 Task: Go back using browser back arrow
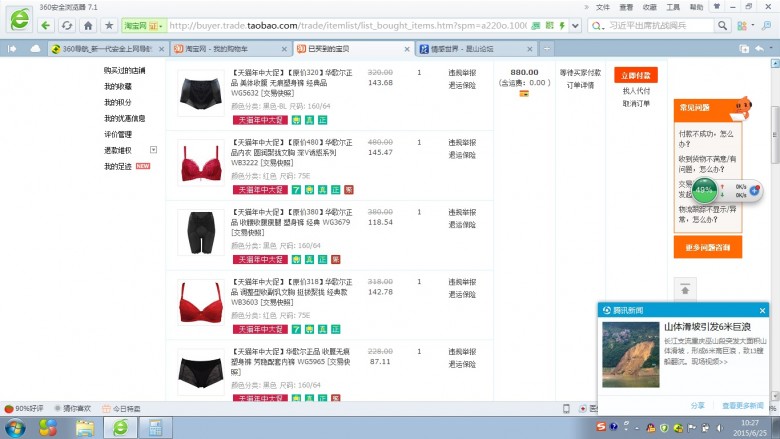pyautogui.click(x=46, y=25)
